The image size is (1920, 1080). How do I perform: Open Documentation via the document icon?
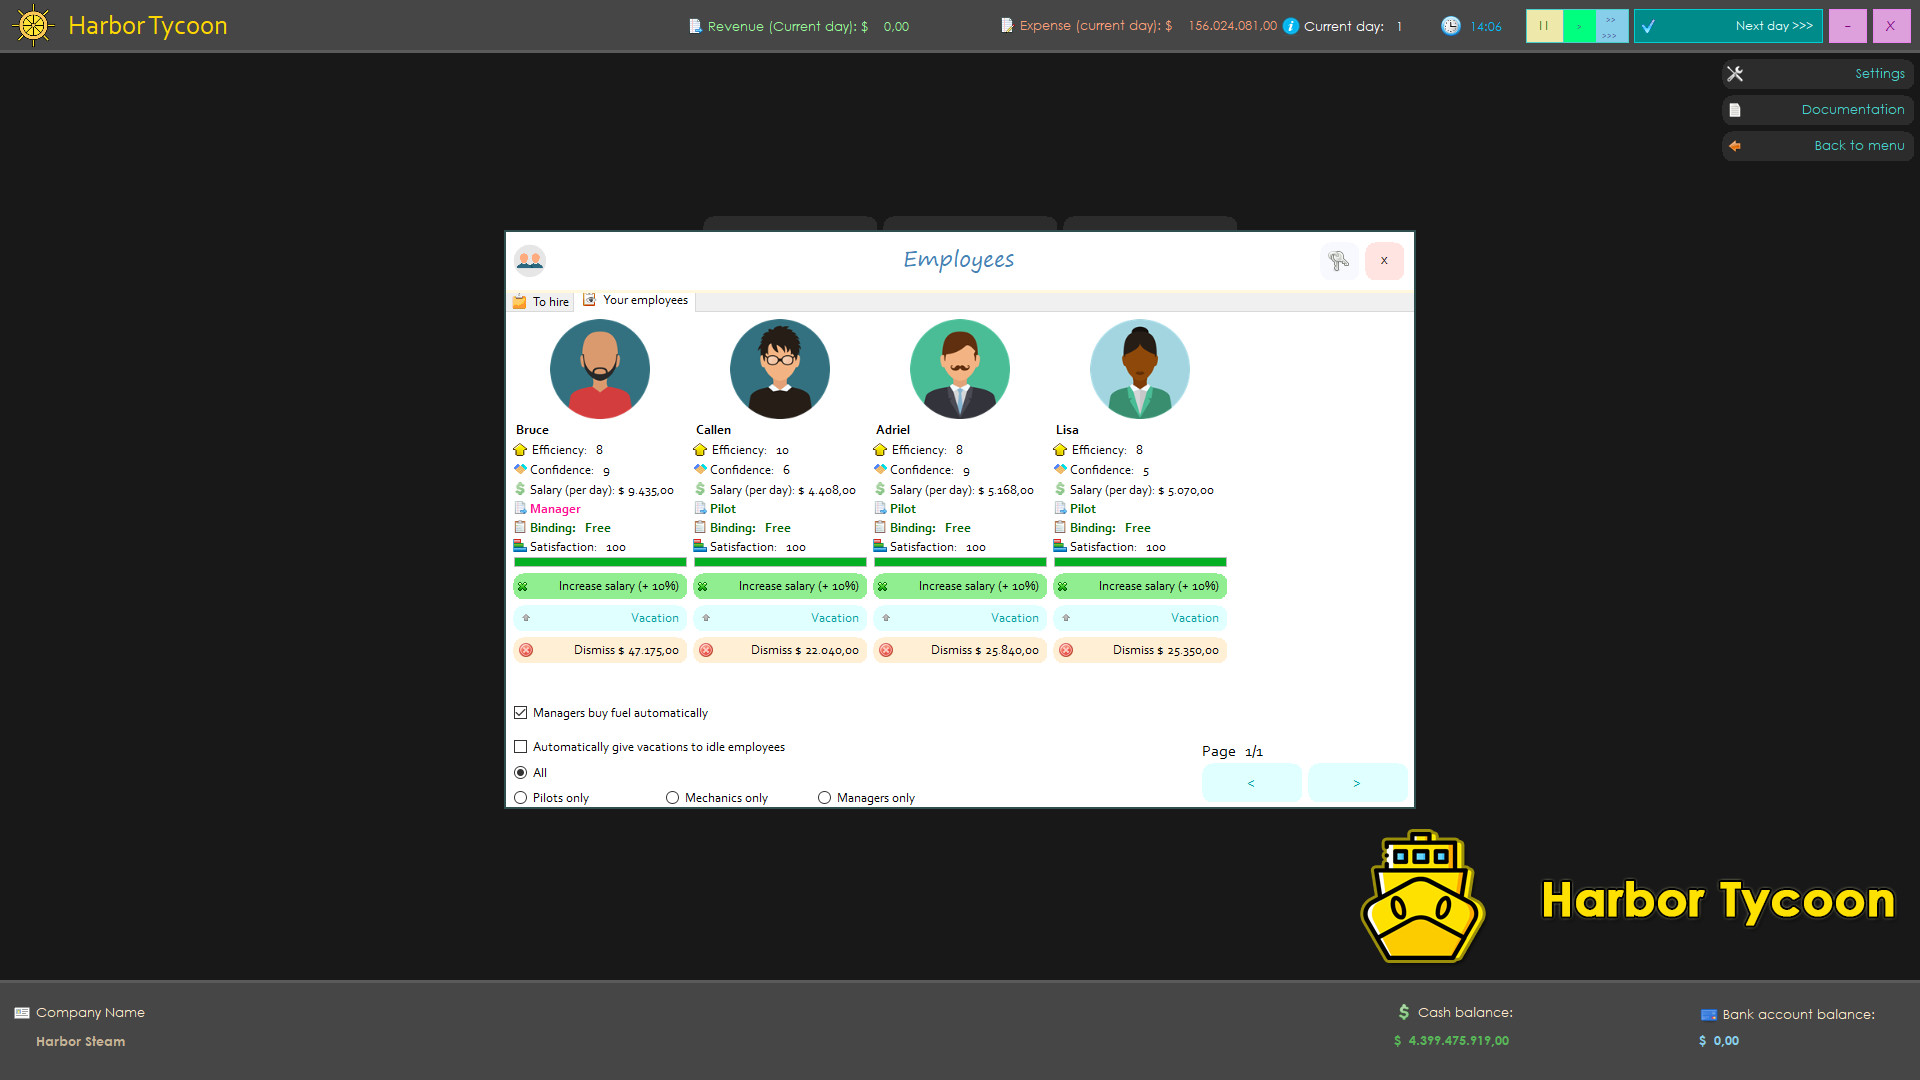point(1735,109)
